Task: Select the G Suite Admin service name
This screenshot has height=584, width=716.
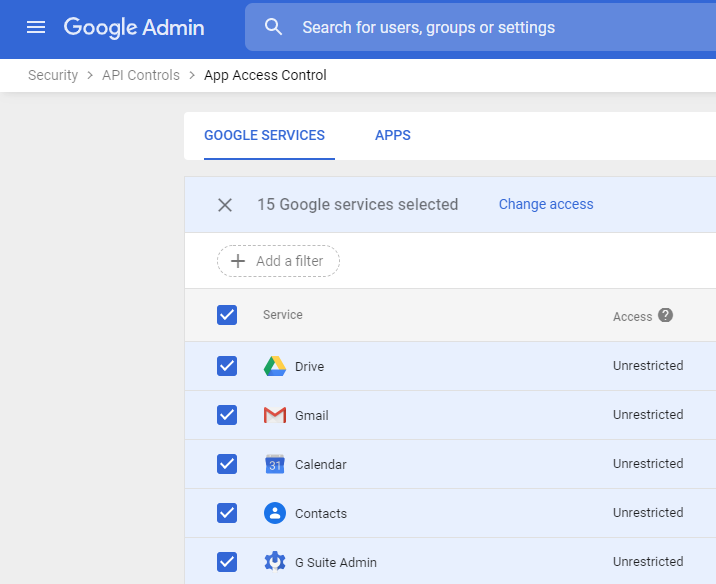Action: pyautogui.click(x=336, y=563)
